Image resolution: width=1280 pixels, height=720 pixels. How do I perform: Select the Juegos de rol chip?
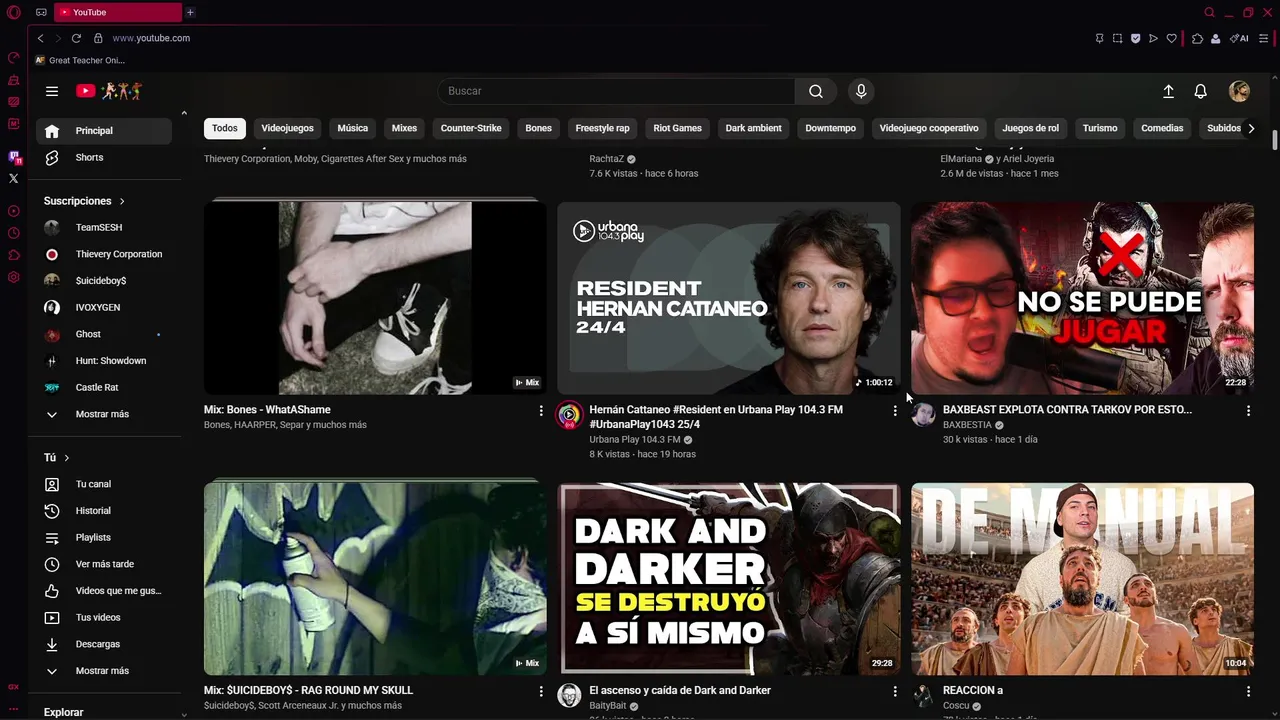1030,128
